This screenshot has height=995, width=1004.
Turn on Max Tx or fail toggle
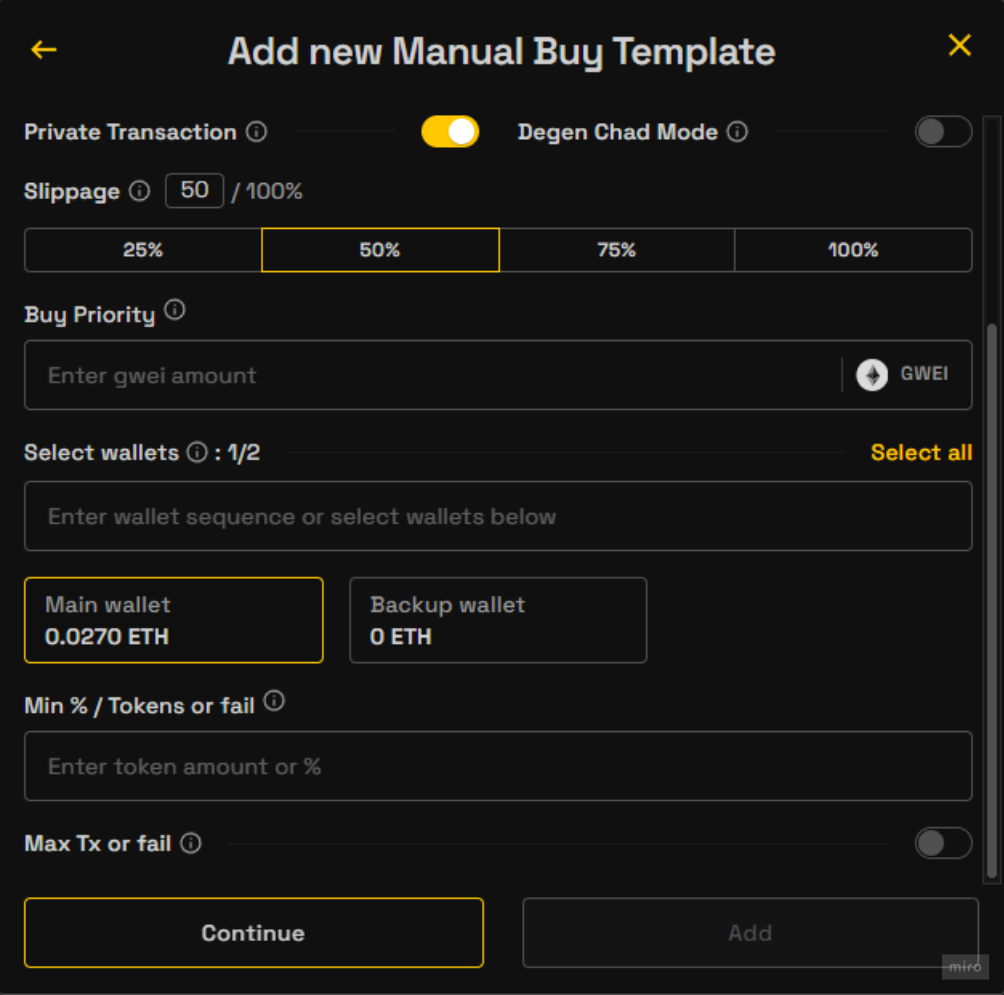(943, 843)
